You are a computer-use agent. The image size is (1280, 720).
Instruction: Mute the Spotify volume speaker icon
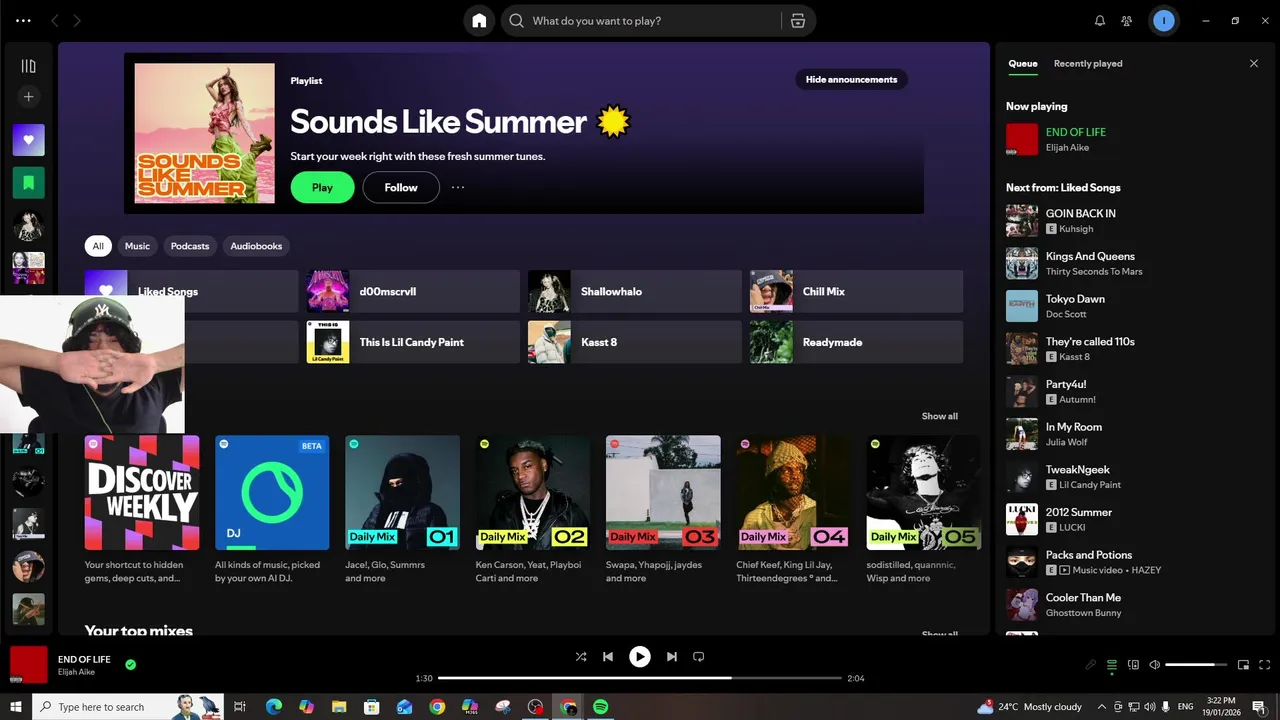tap(1155, 665)
